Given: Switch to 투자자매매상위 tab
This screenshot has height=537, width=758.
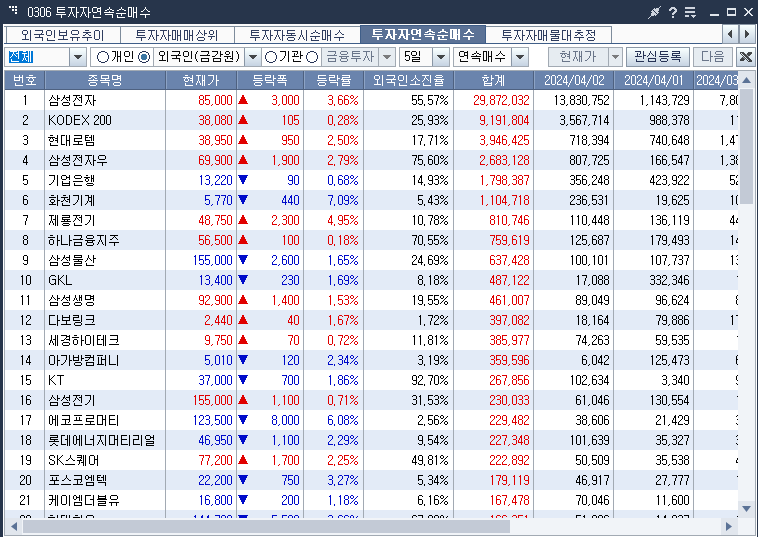Looking at the screenshot, I should [x=177, y=35].
